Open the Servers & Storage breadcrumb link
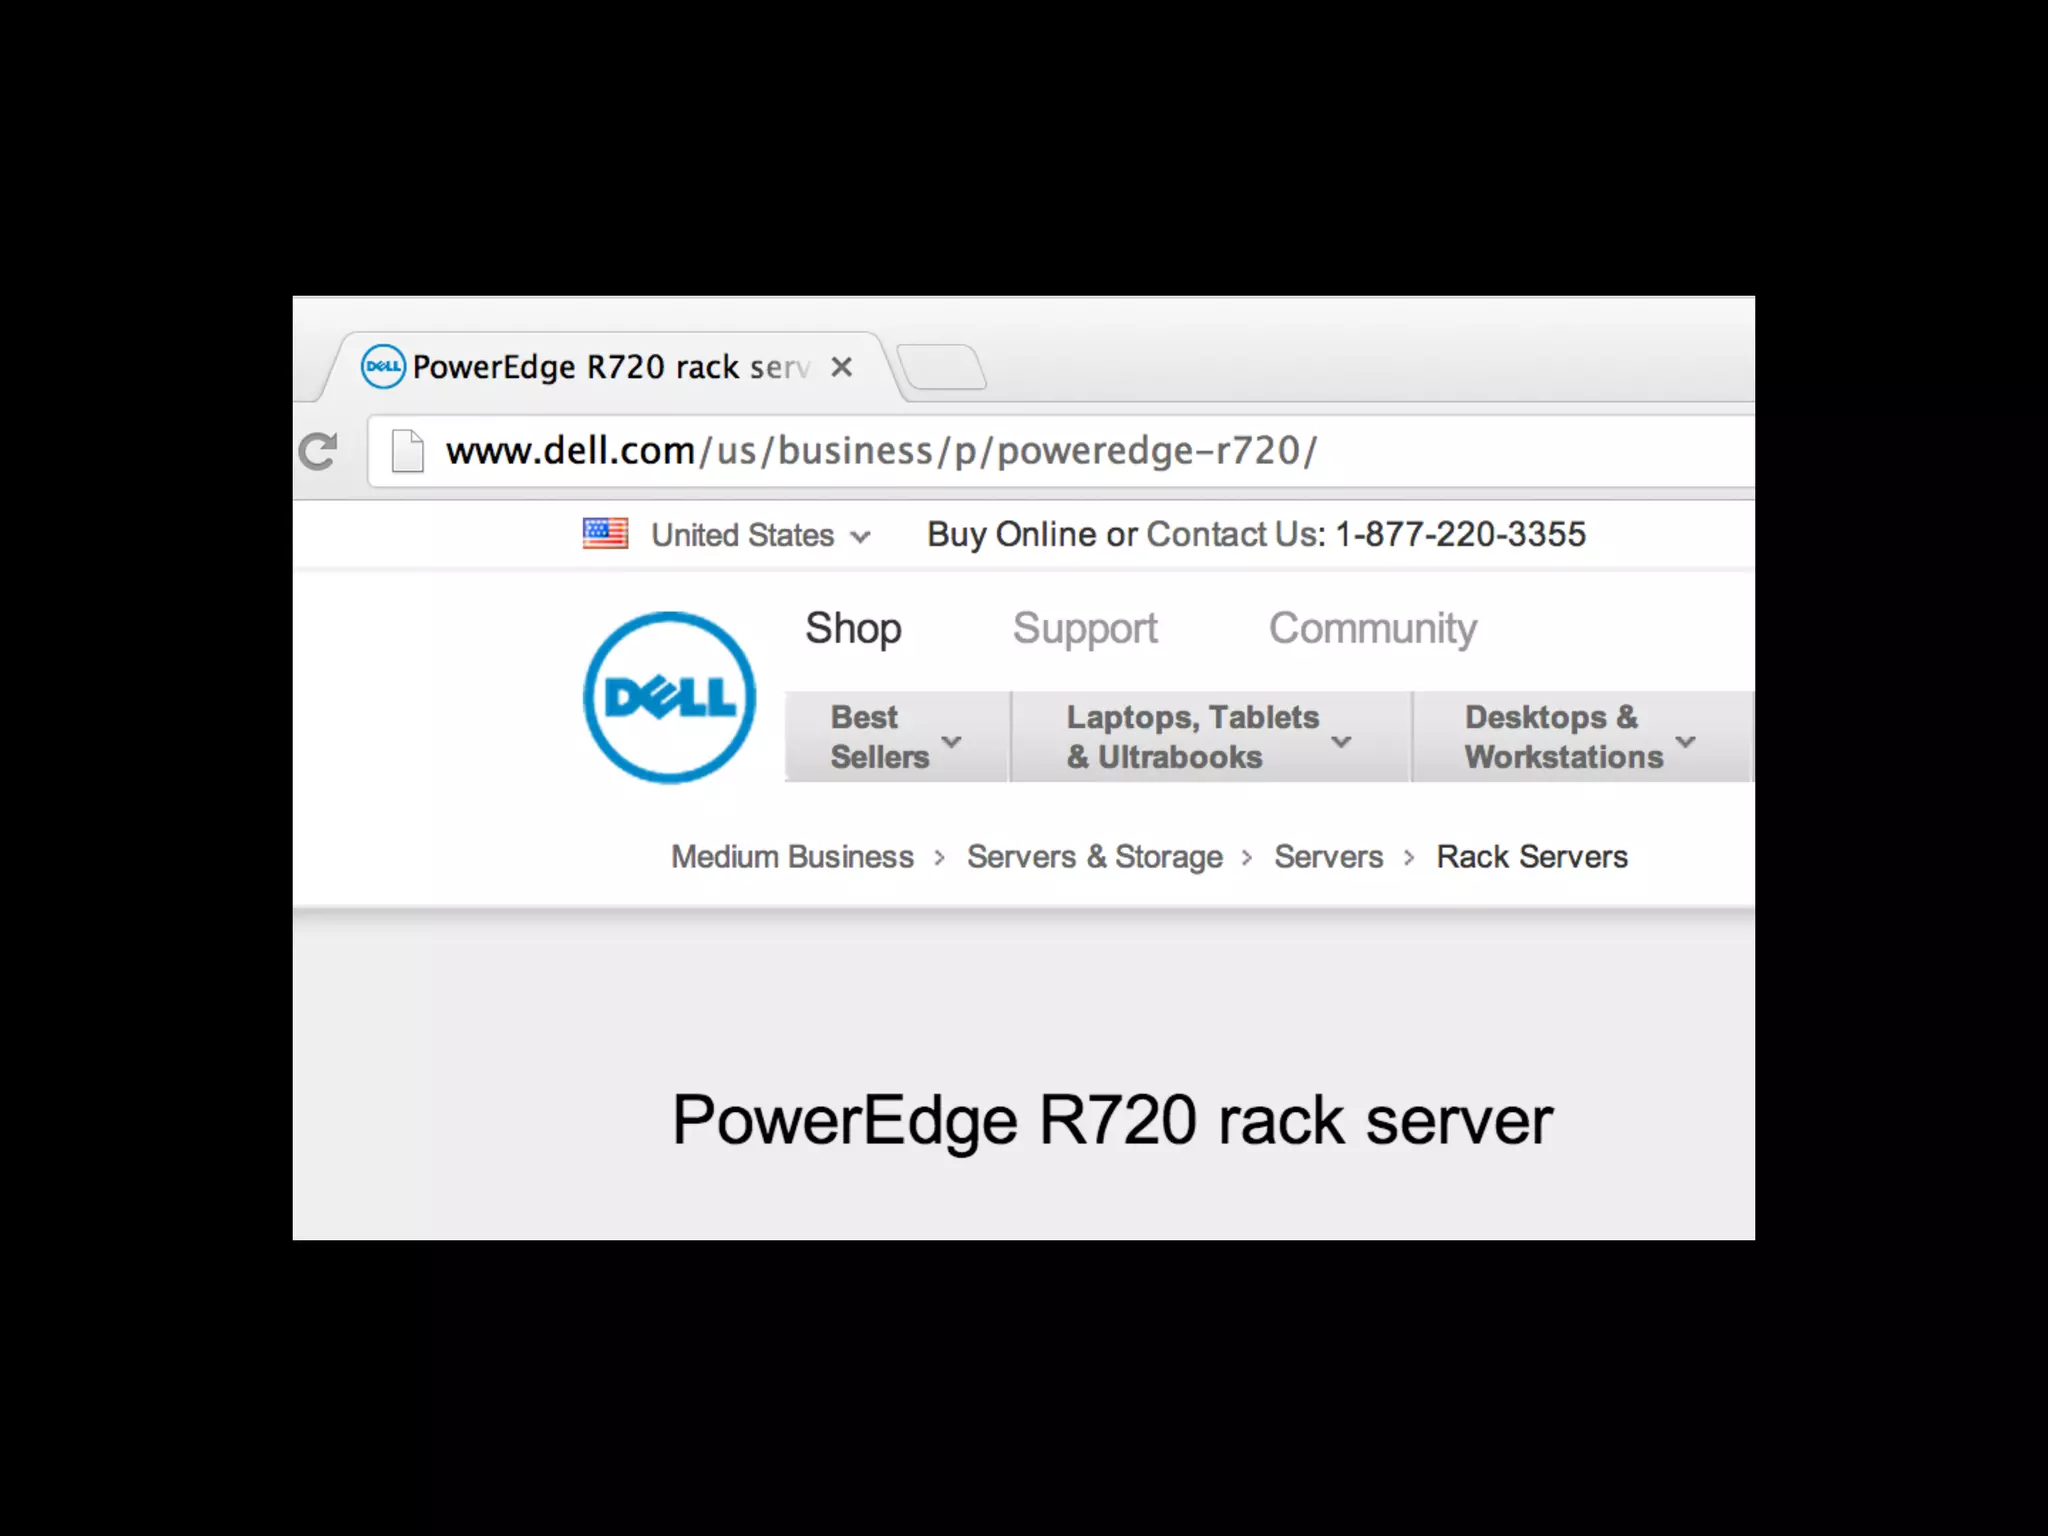Screen dimensions: 2048x1536 pyautogui.click(x=1094, y=857)
